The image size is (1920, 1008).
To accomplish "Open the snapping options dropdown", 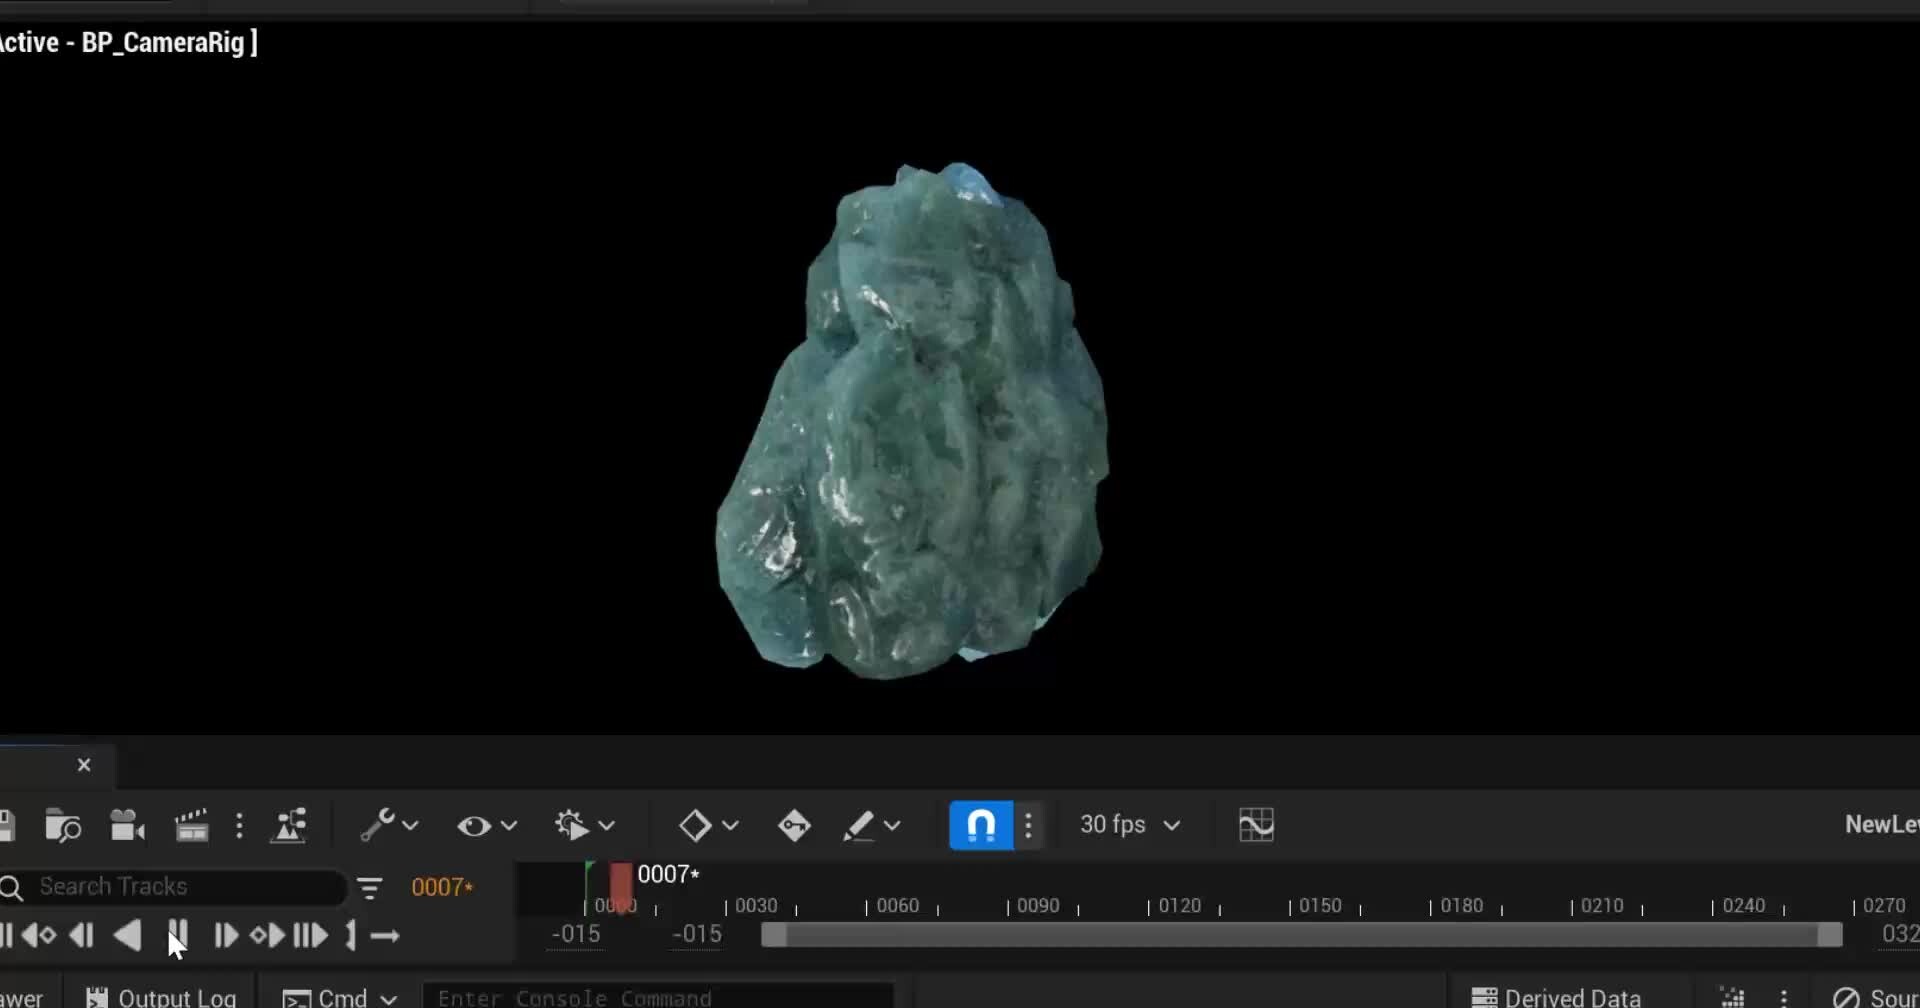I will coord(1029,825).
